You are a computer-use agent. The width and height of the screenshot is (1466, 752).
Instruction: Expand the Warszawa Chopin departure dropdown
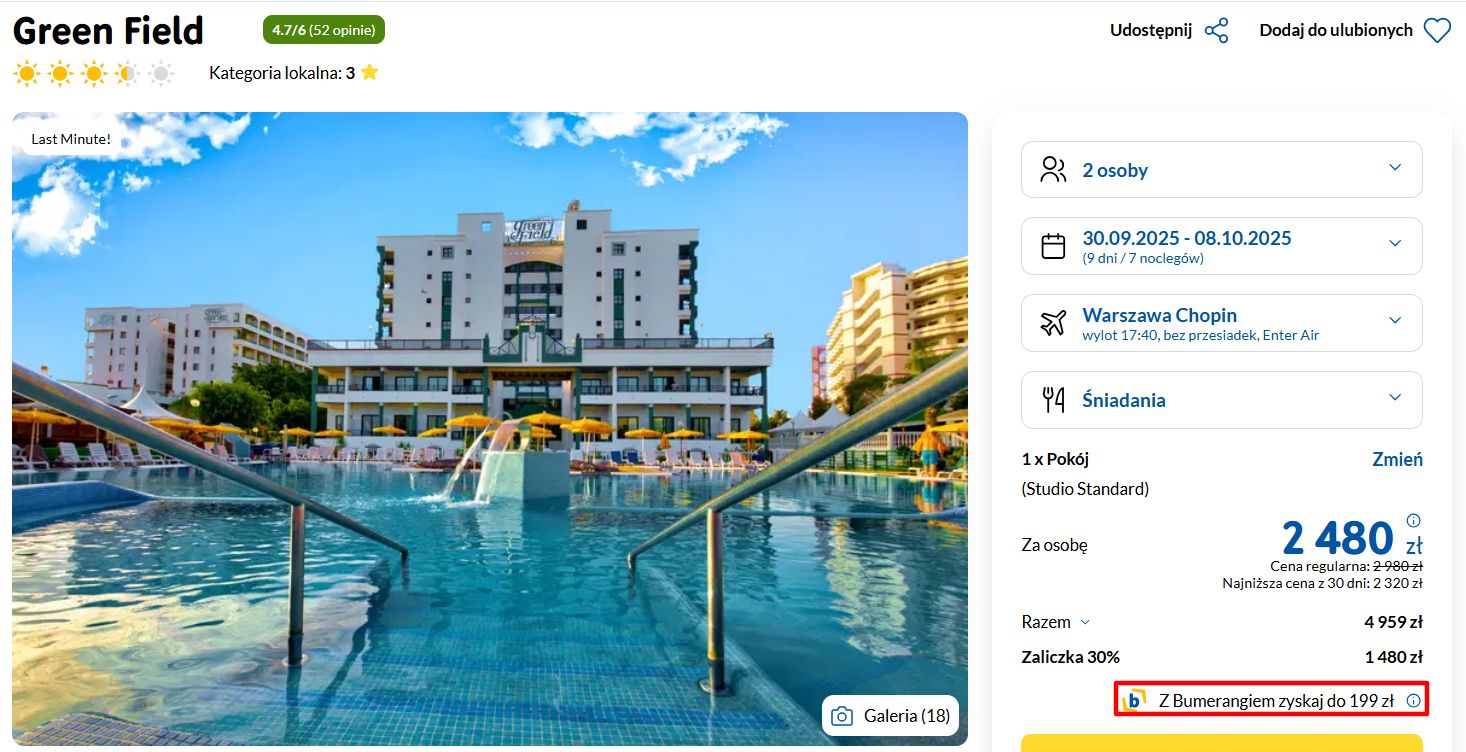click(1221, 323)
